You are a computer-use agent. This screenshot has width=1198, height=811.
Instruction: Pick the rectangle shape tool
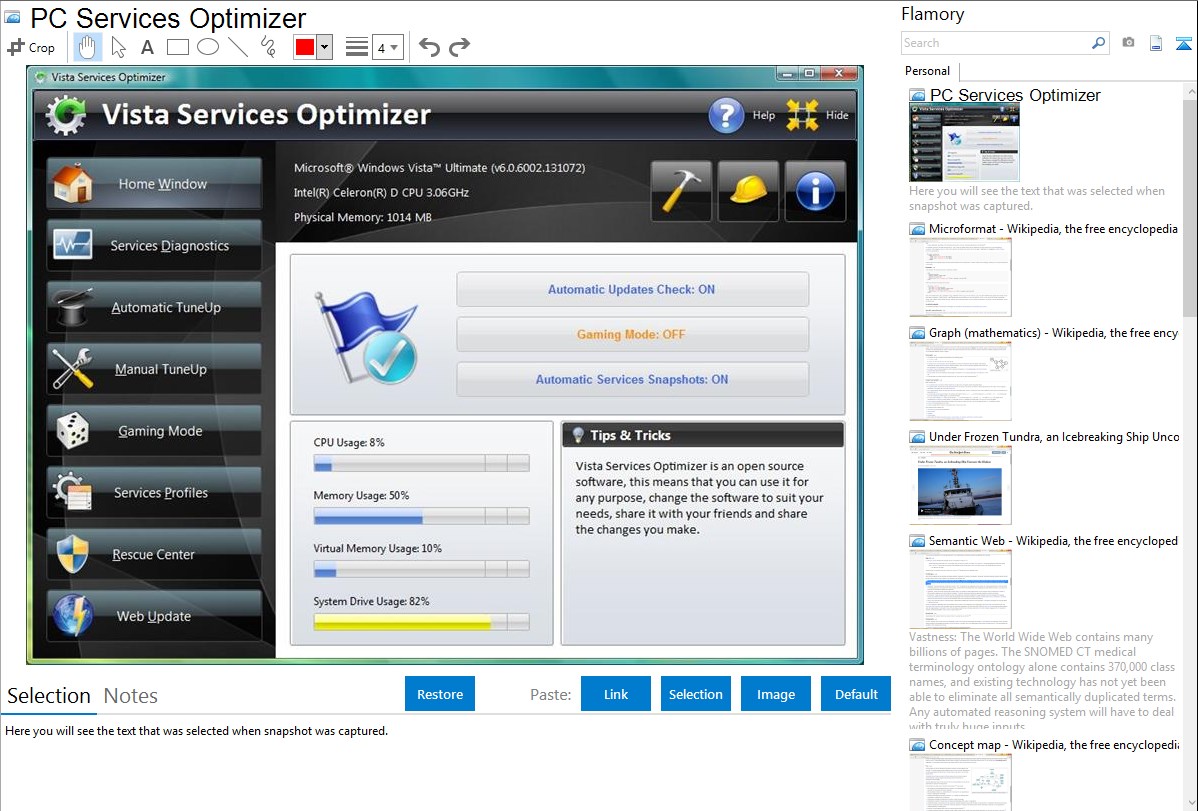pos(177,47)
